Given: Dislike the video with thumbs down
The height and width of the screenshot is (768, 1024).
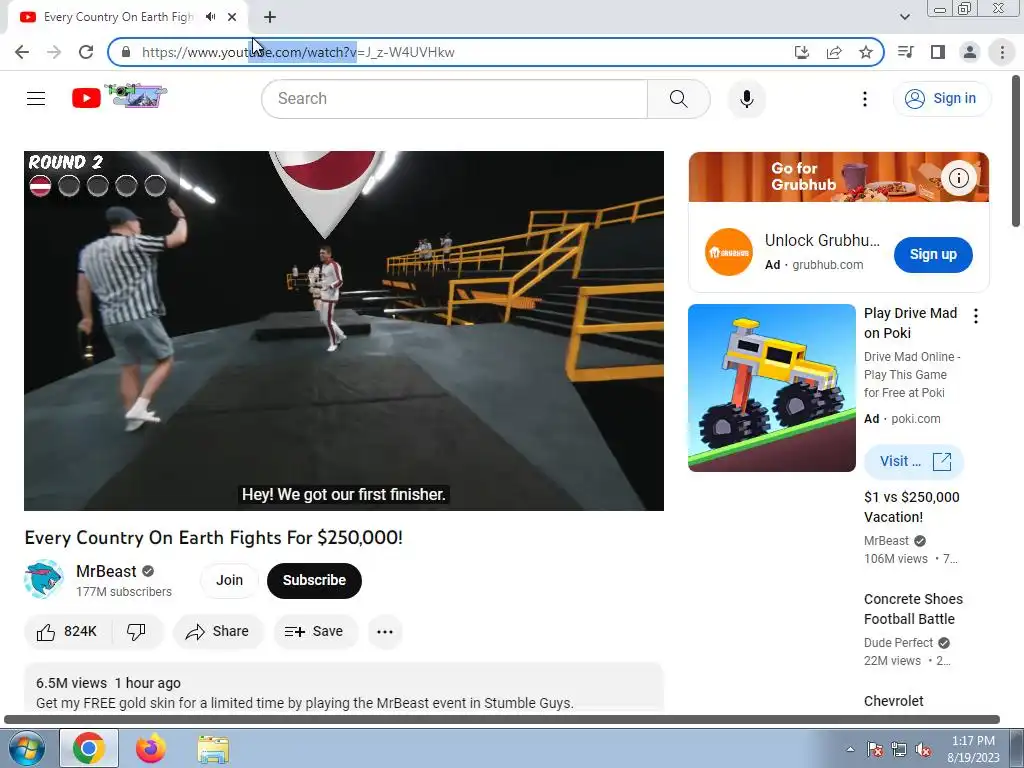Looking at the screenshot, I should point(136,632).
